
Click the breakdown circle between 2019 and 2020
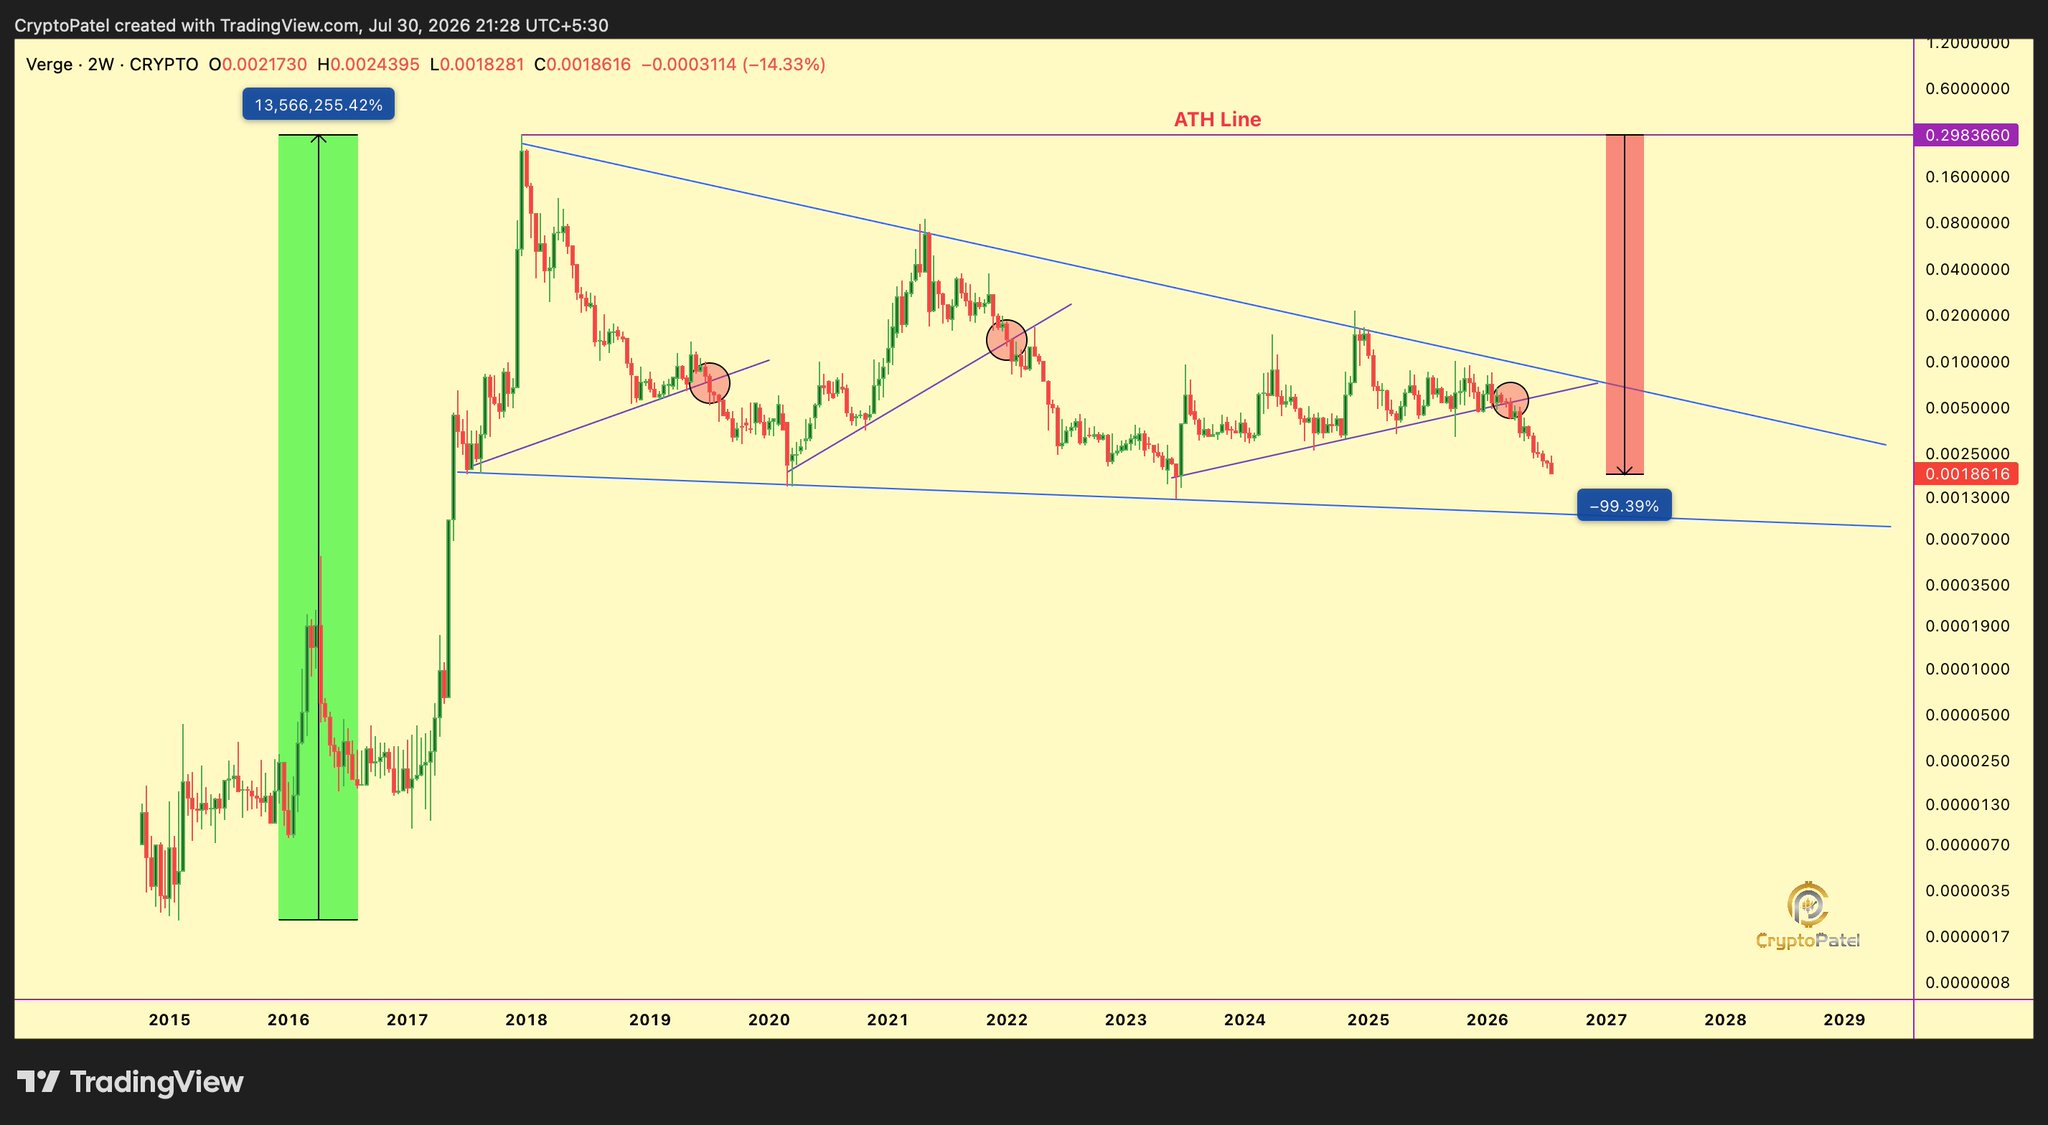coord(710,383)
